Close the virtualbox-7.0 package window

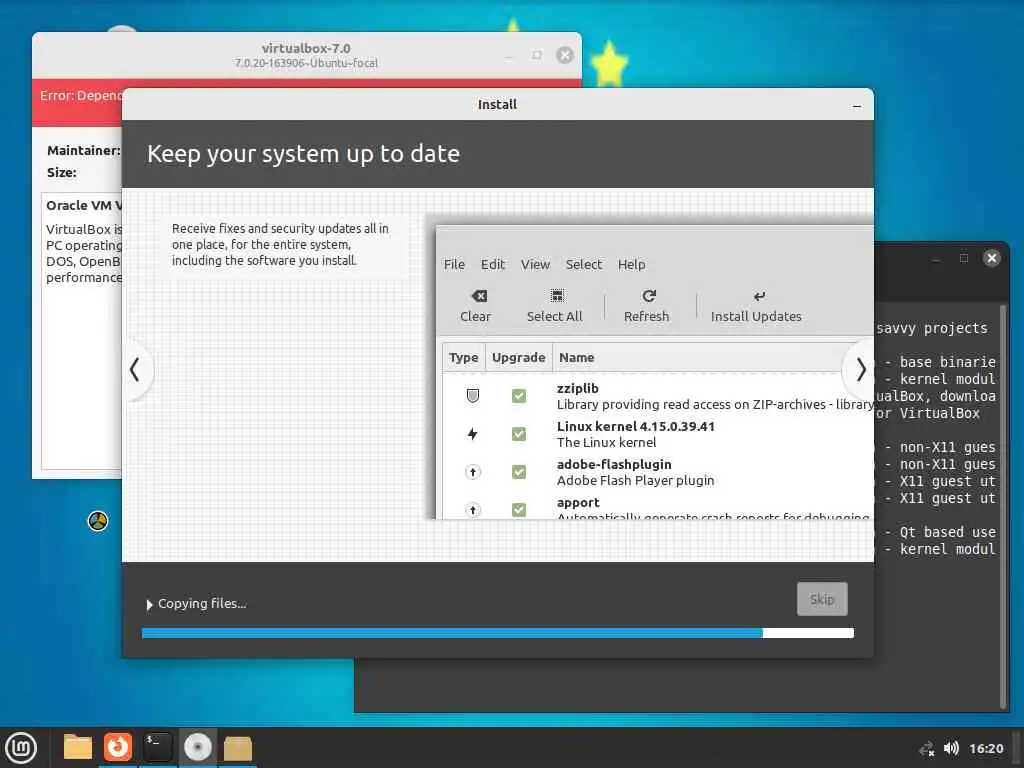coord(565,56)
